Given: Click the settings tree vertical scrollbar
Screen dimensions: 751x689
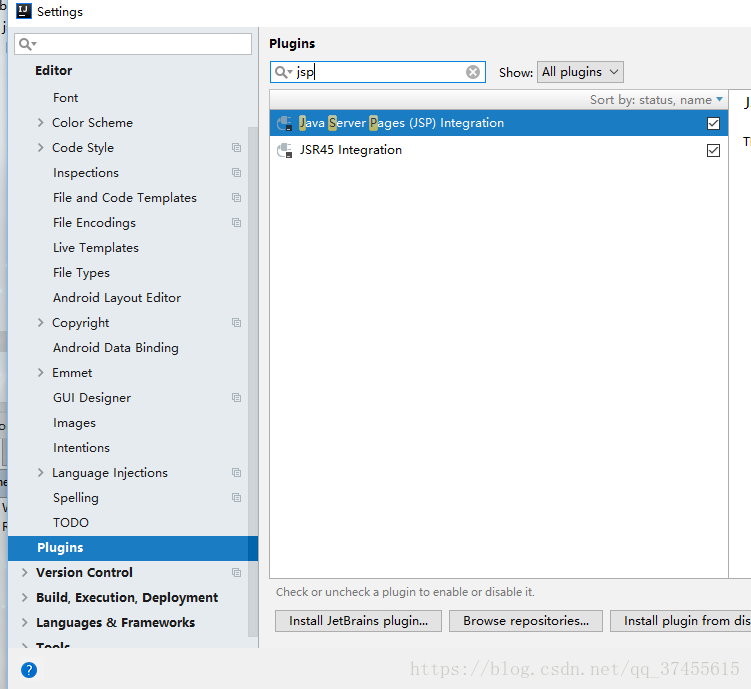Looking at the screenshot, I should pos(253,383).
